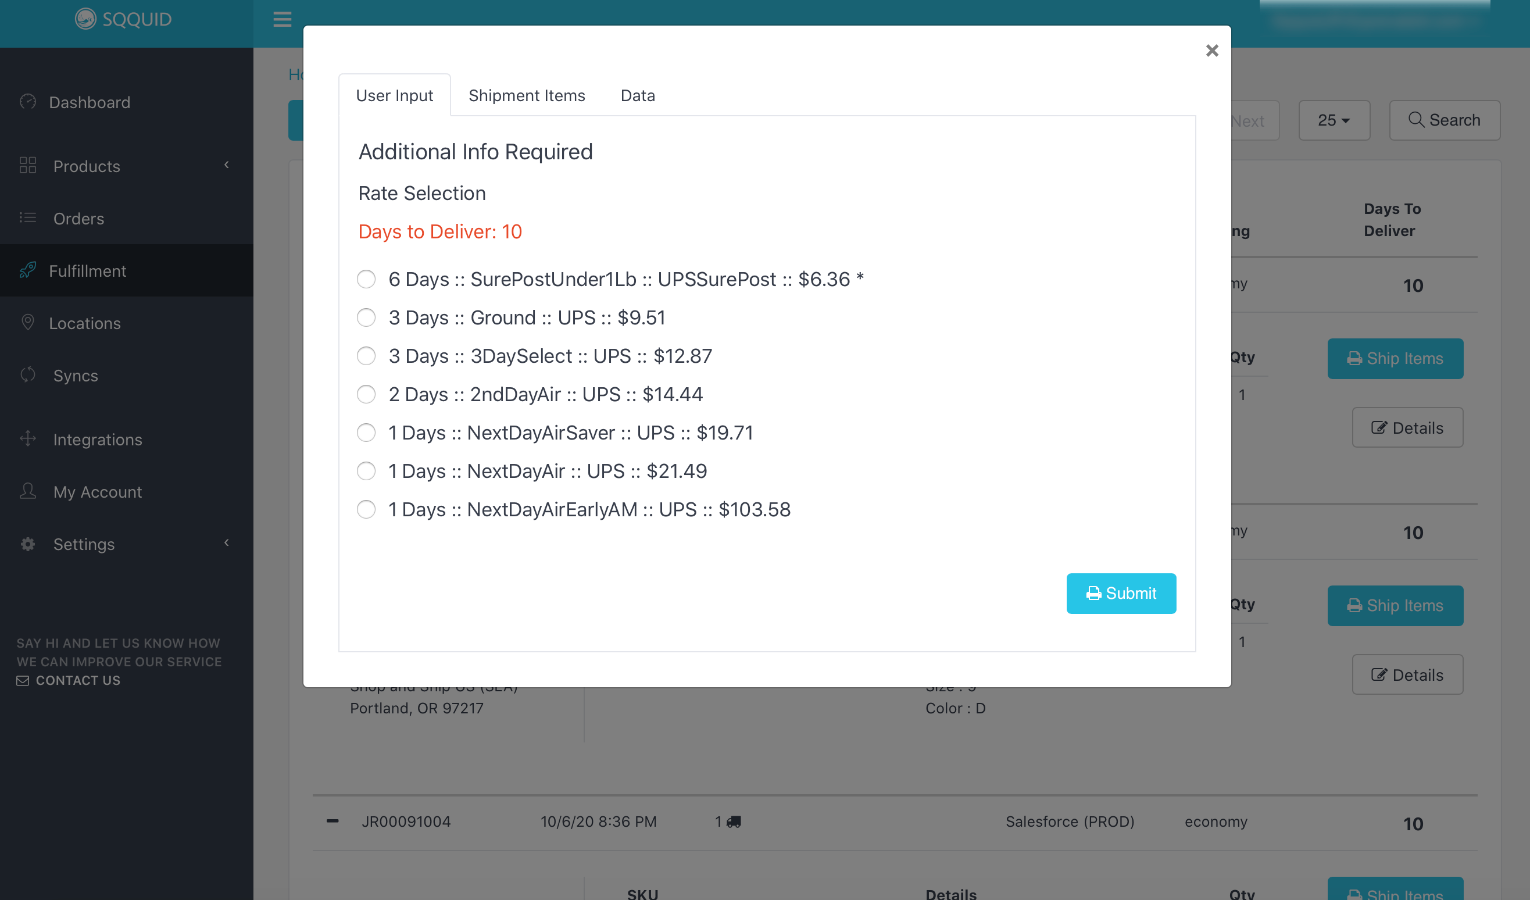Select the SurePostUnder1Lb $6.36 rate
This screenshot has width=1530, height=900.
pos(366,279)
